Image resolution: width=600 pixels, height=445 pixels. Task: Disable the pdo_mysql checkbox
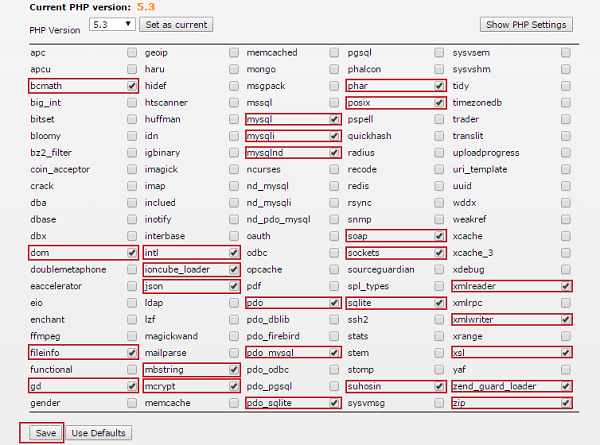tap(334, 353)
